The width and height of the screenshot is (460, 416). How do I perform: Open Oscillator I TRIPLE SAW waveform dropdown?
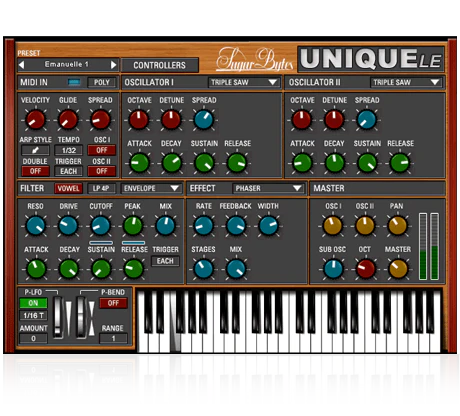(x=244, y=82)
